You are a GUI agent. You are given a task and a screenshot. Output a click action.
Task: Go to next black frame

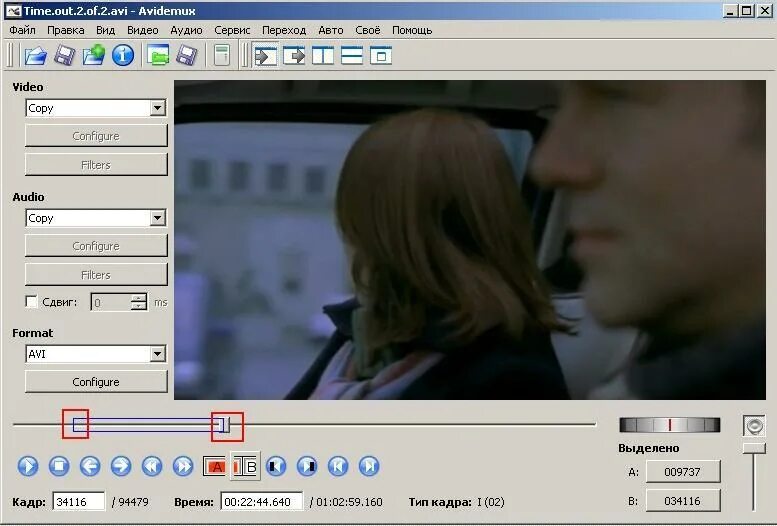(x=307, y=467)
